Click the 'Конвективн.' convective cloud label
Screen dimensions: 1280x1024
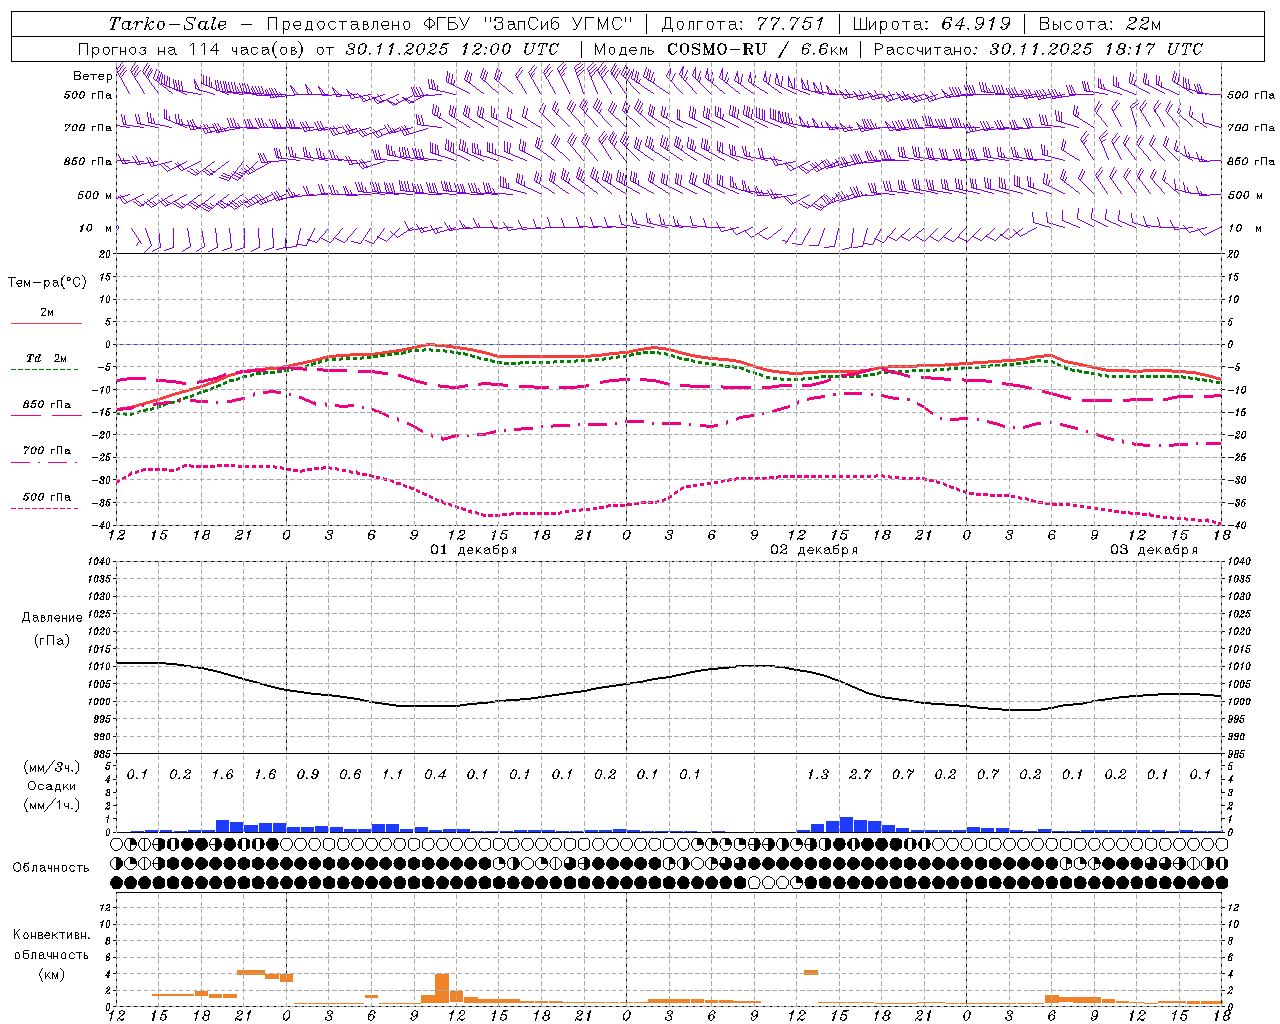point(51,935)
